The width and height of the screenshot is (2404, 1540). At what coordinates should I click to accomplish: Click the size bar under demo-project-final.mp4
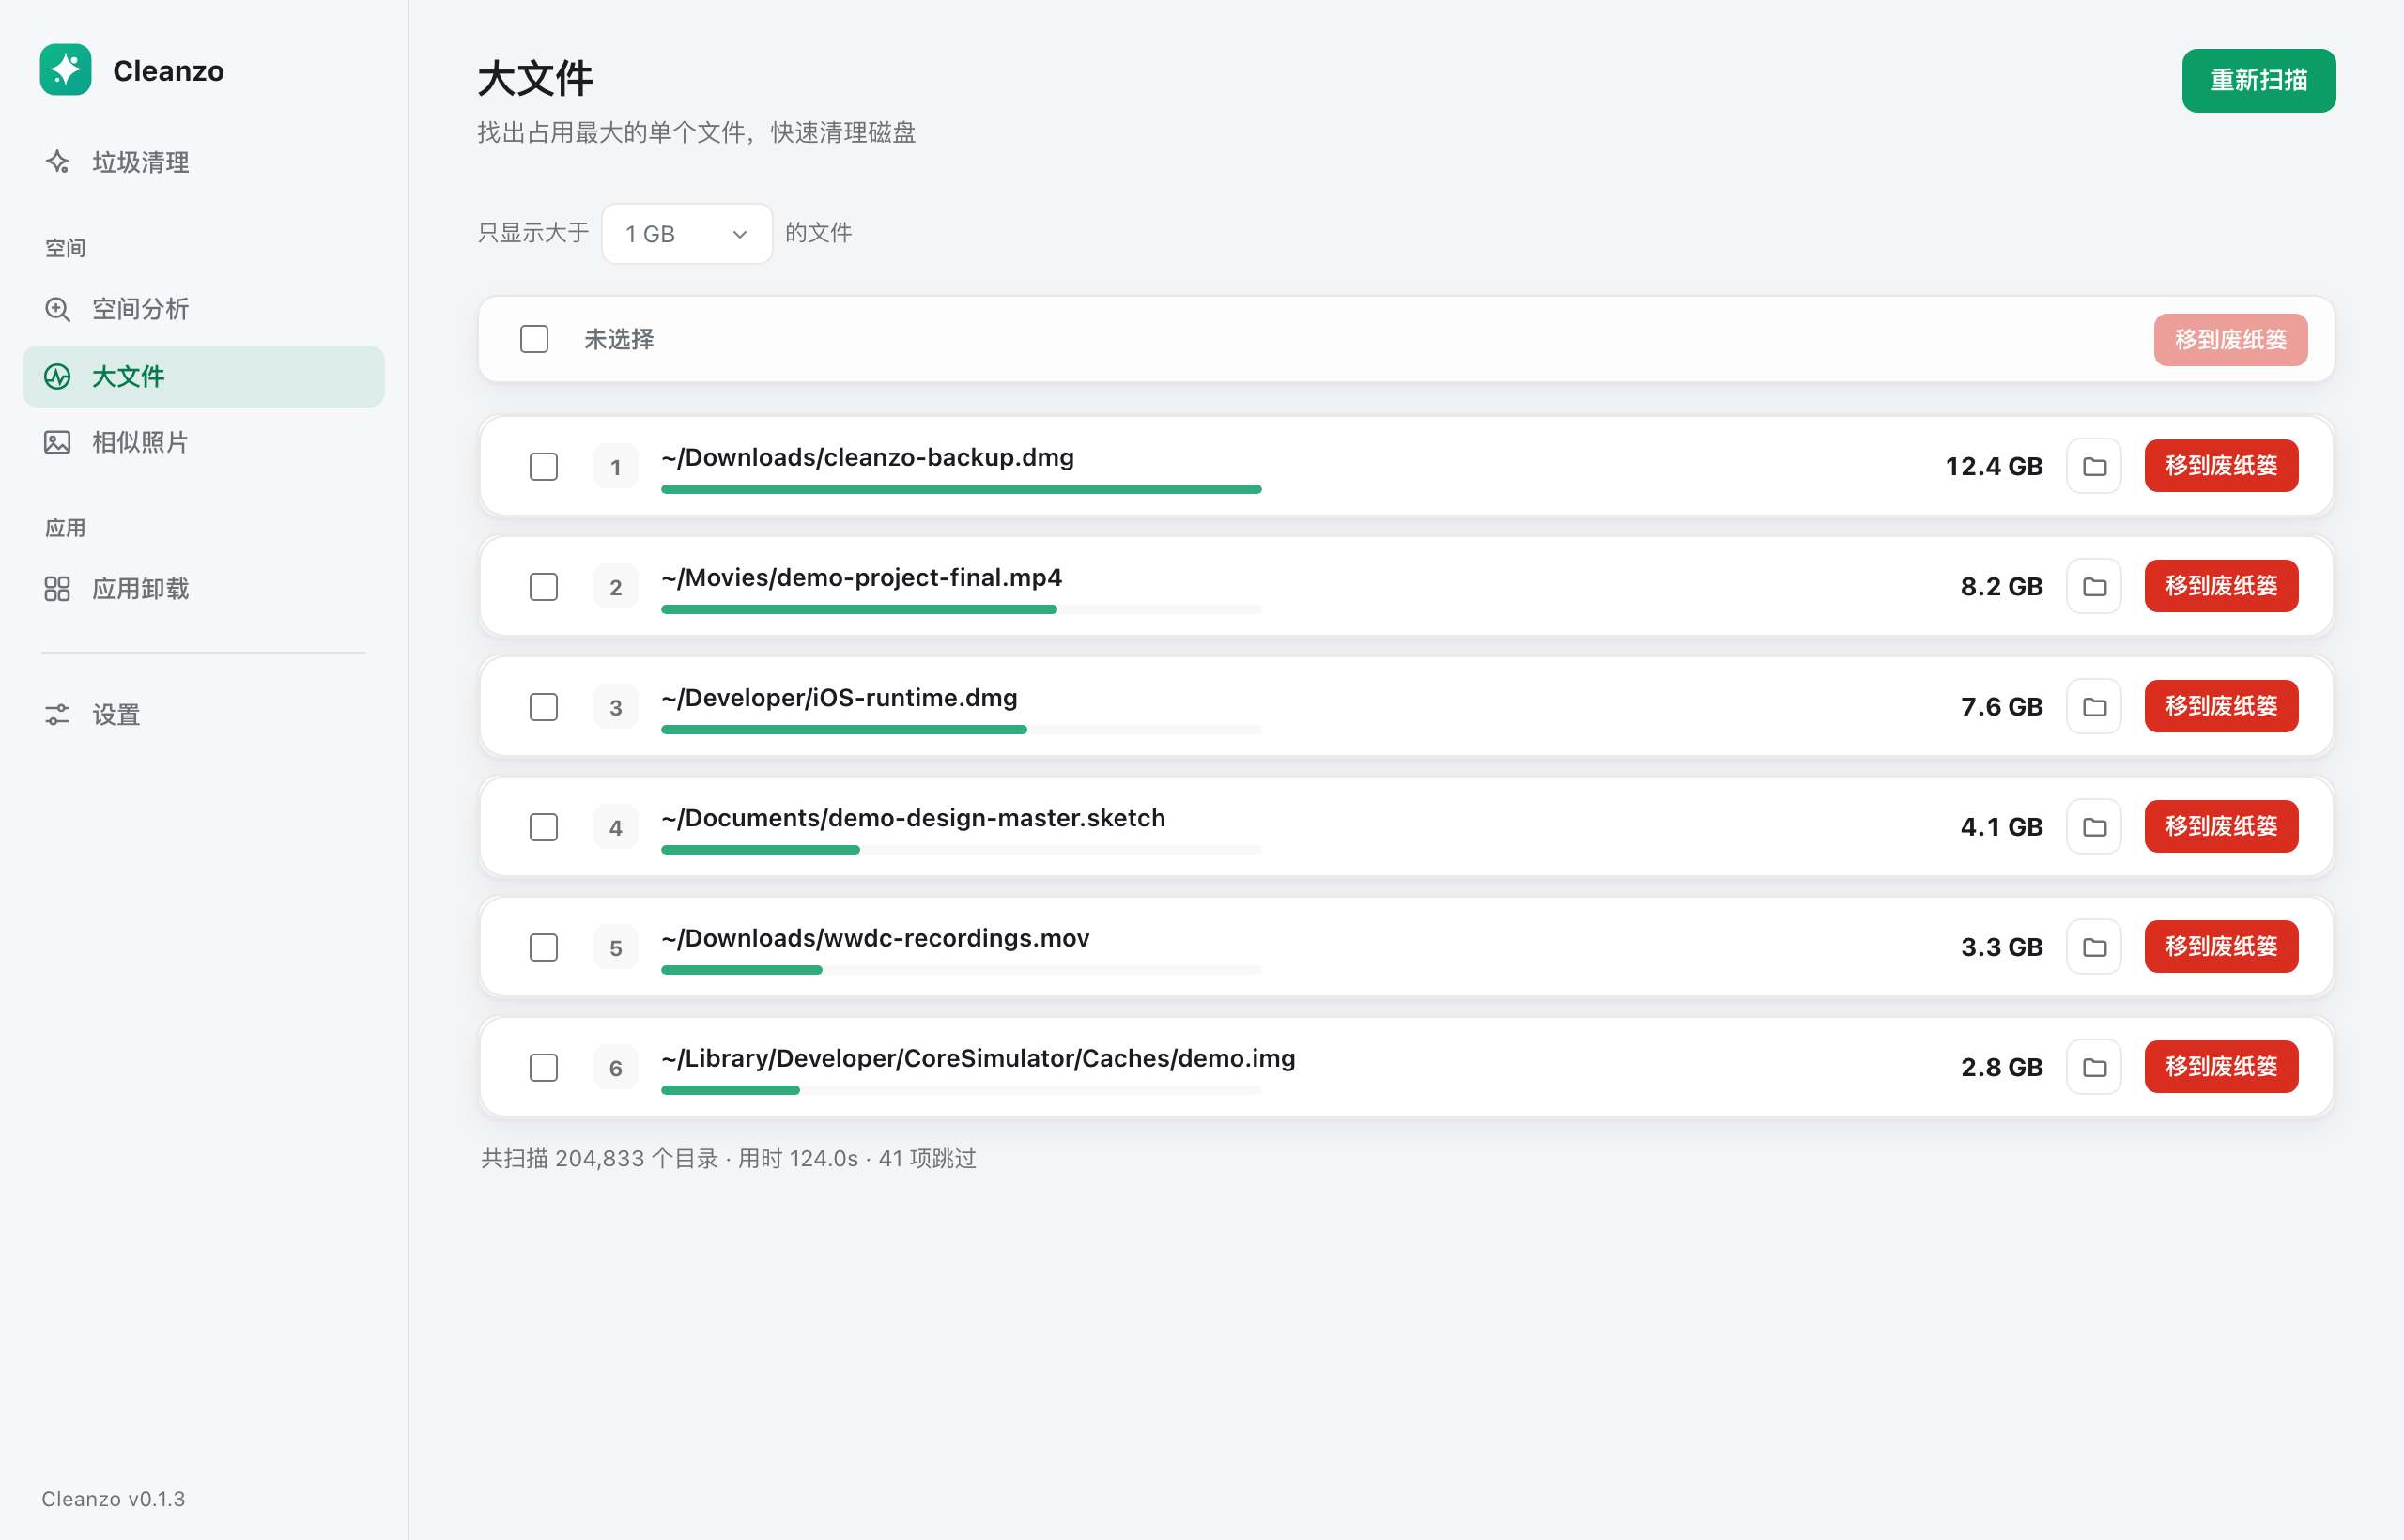[961, 609]
